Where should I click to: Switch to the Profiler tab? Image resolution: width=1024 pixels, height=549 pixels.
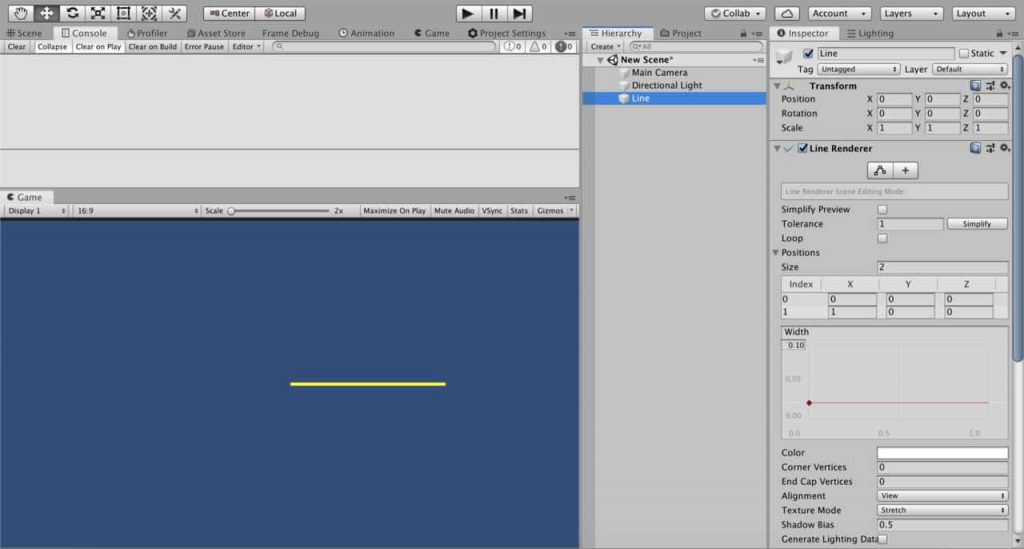148,33
